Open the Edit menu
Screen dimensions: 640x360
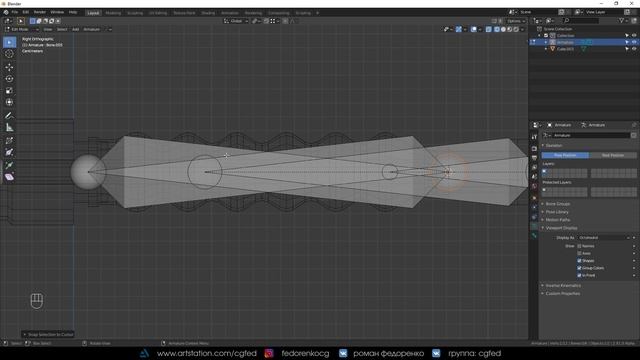(x=26, y=12)
